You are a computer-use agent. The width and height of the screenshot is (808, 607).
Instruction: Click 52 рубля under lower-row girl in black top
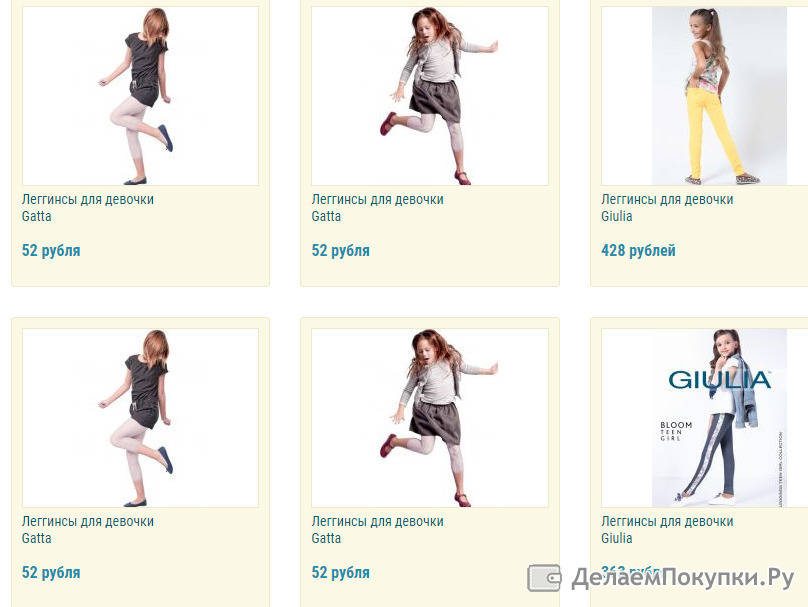pyautogui.click(x=51, y=573)
